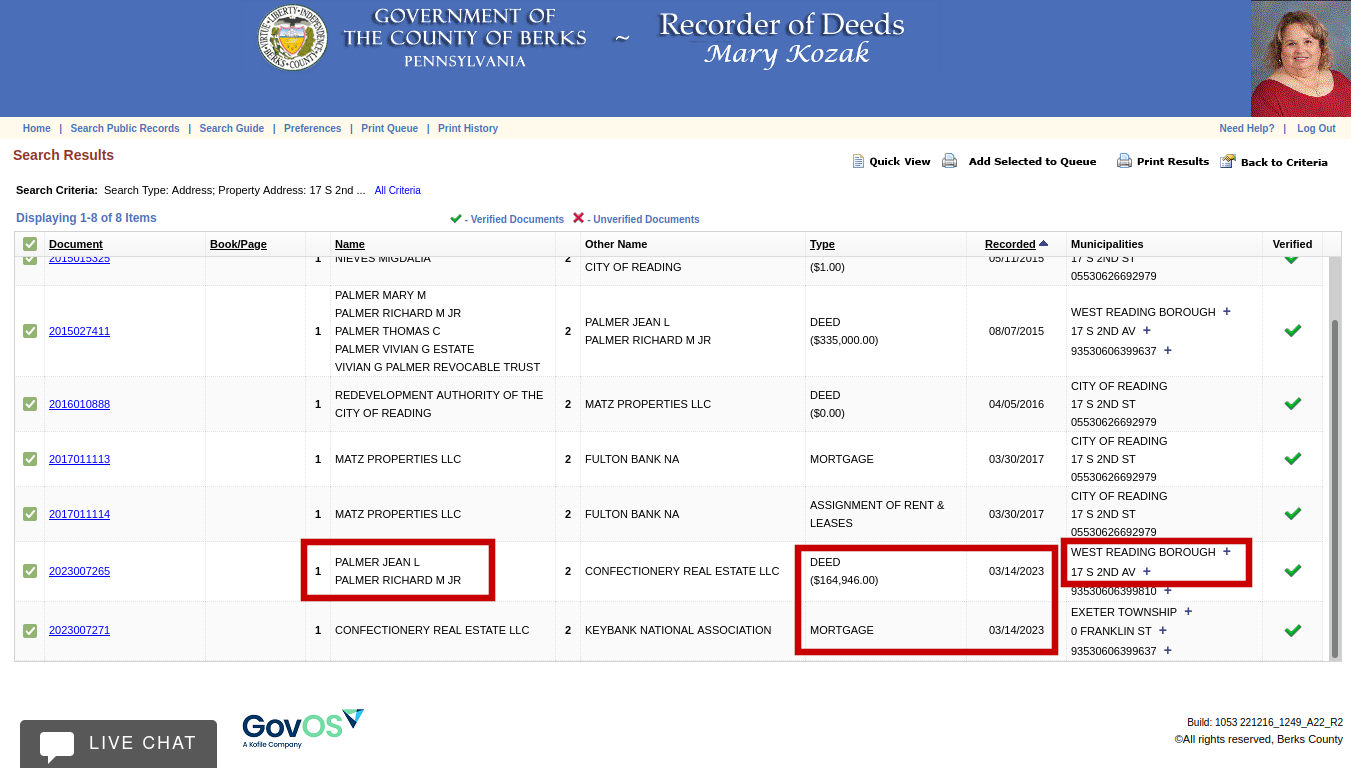Sort results by the Name column
This screenshot has height=768, width=1366.
pyautogui.click(x=350, y=244)
